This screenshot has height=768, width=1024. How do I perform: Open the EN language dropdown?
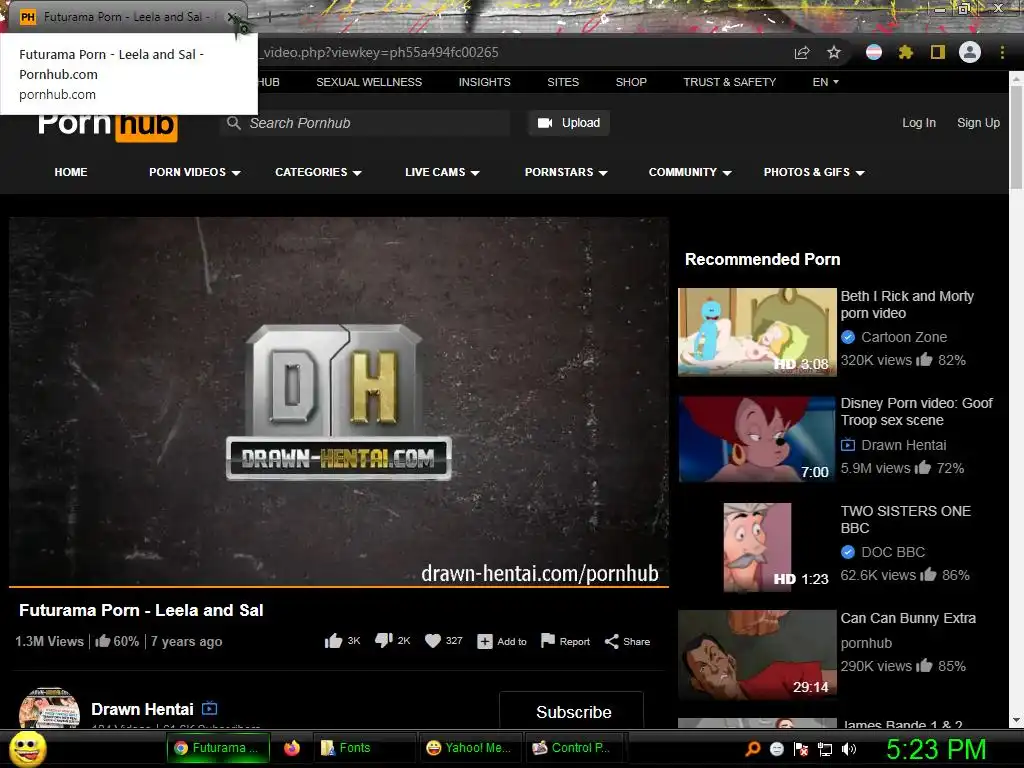pyautogui.click(x=825, y=82)
